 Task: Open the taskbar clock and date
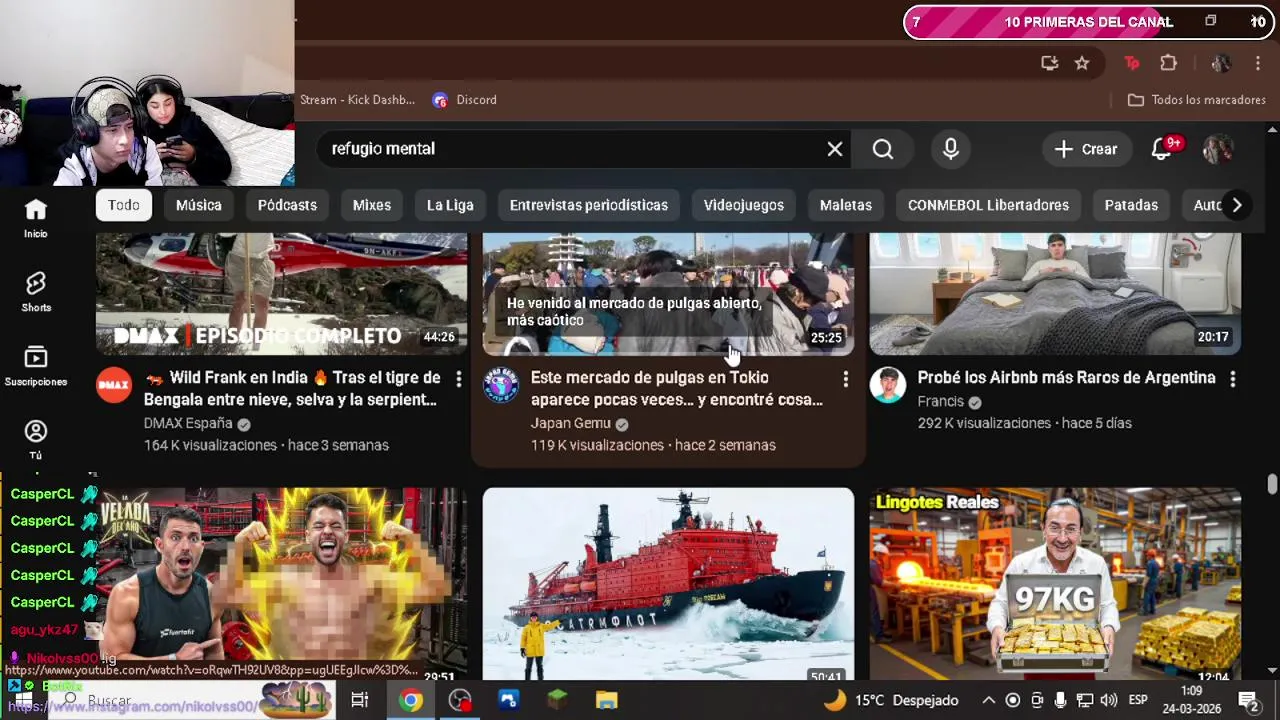tap(1192, 700)
